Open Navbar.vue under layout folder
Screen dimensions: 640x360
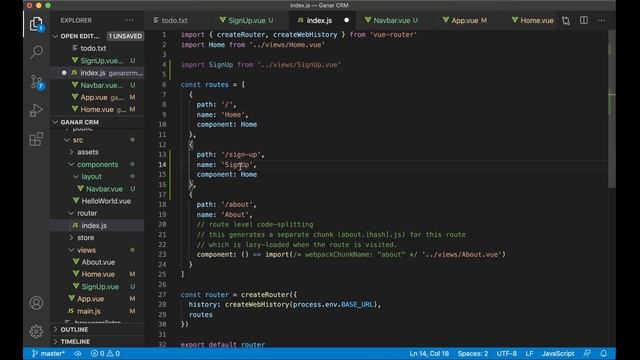pos(97,189)
